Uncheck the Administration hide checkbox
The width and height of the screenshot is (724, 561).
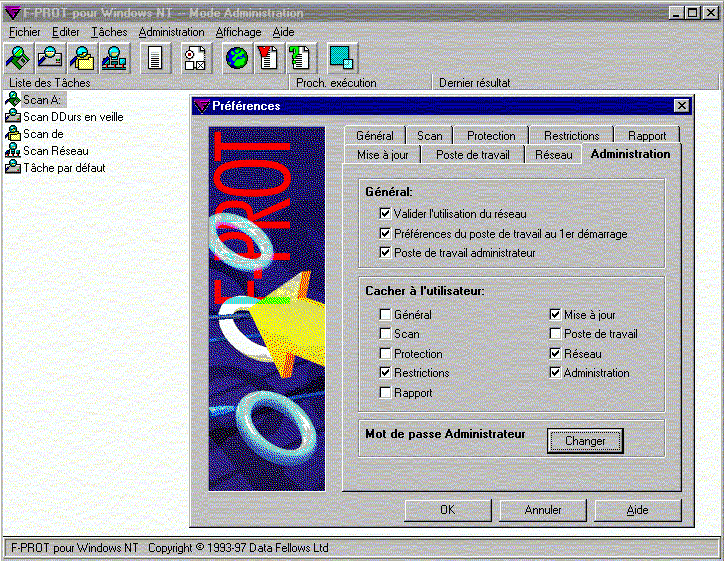point(555,372)
